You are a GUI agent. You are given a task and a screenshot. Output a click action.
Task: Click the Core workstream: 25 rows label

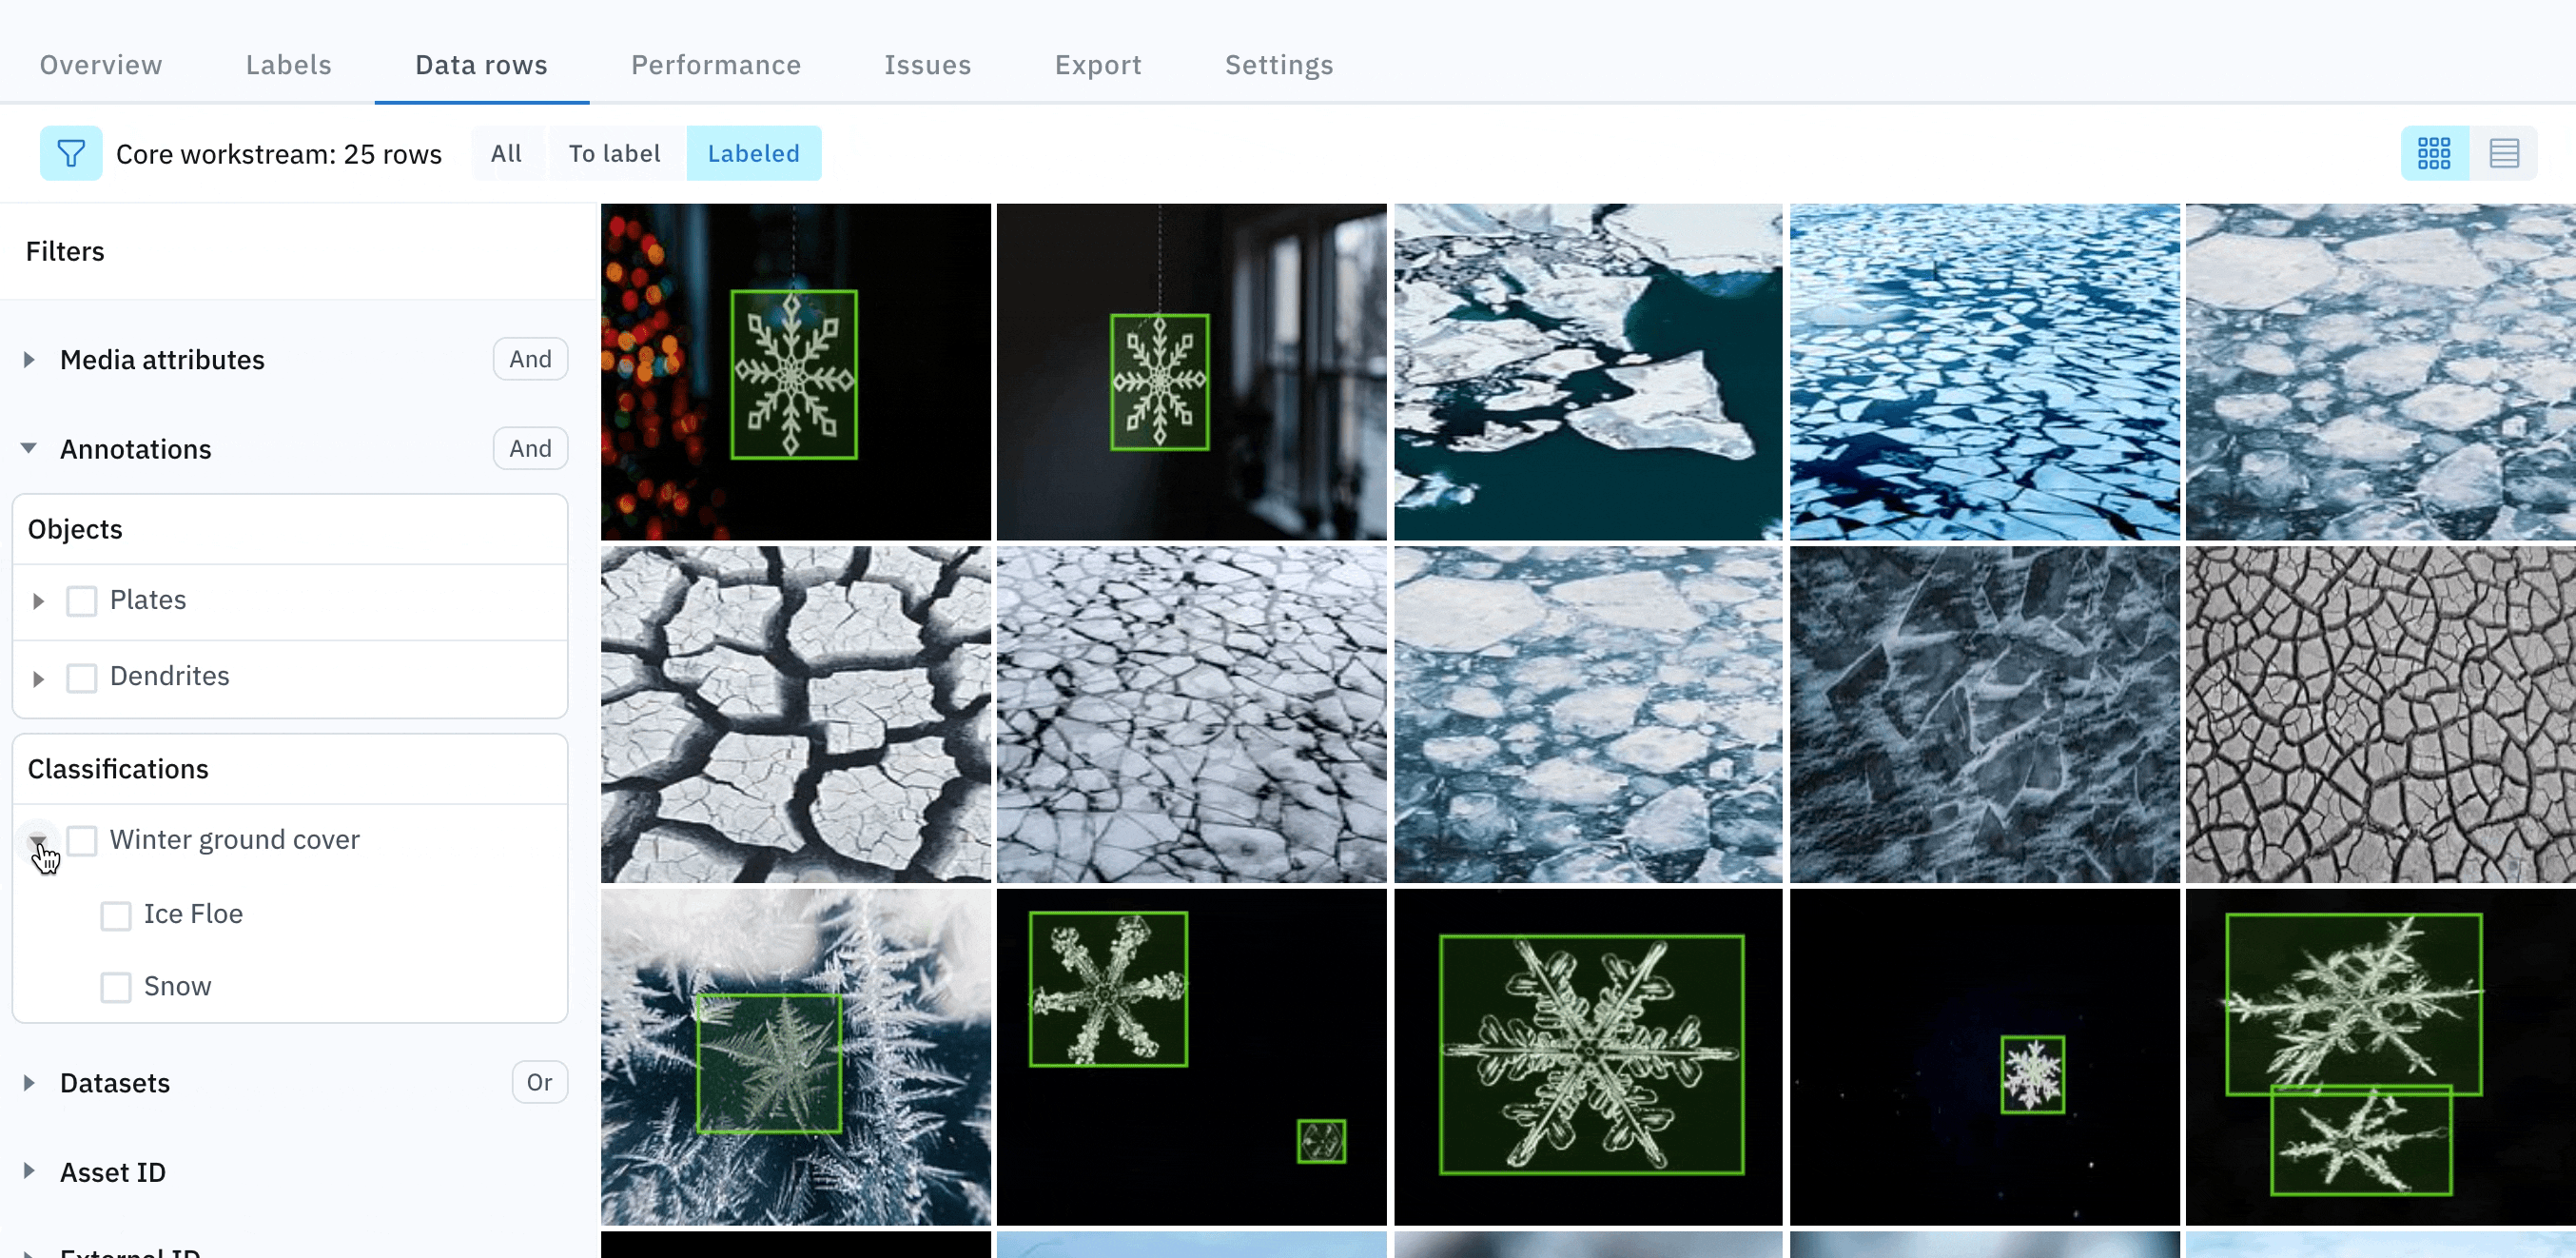[279, 154]
